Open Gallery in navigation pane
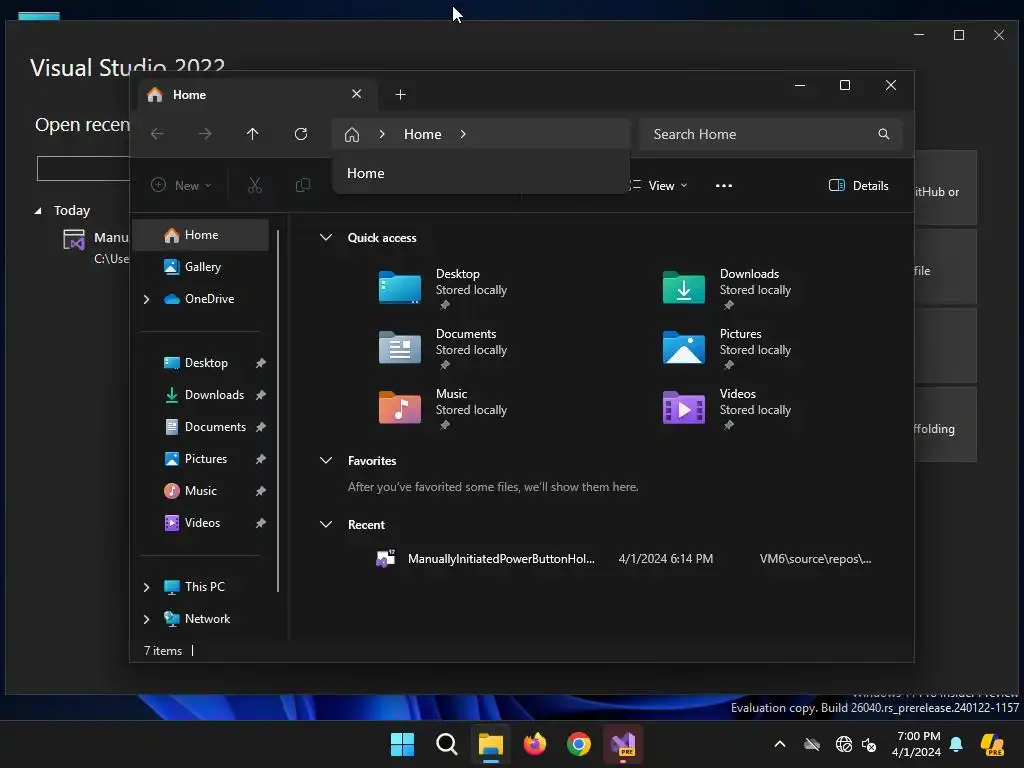The height and width of the screenshot is (768, 1024). [x=200, y=267]
